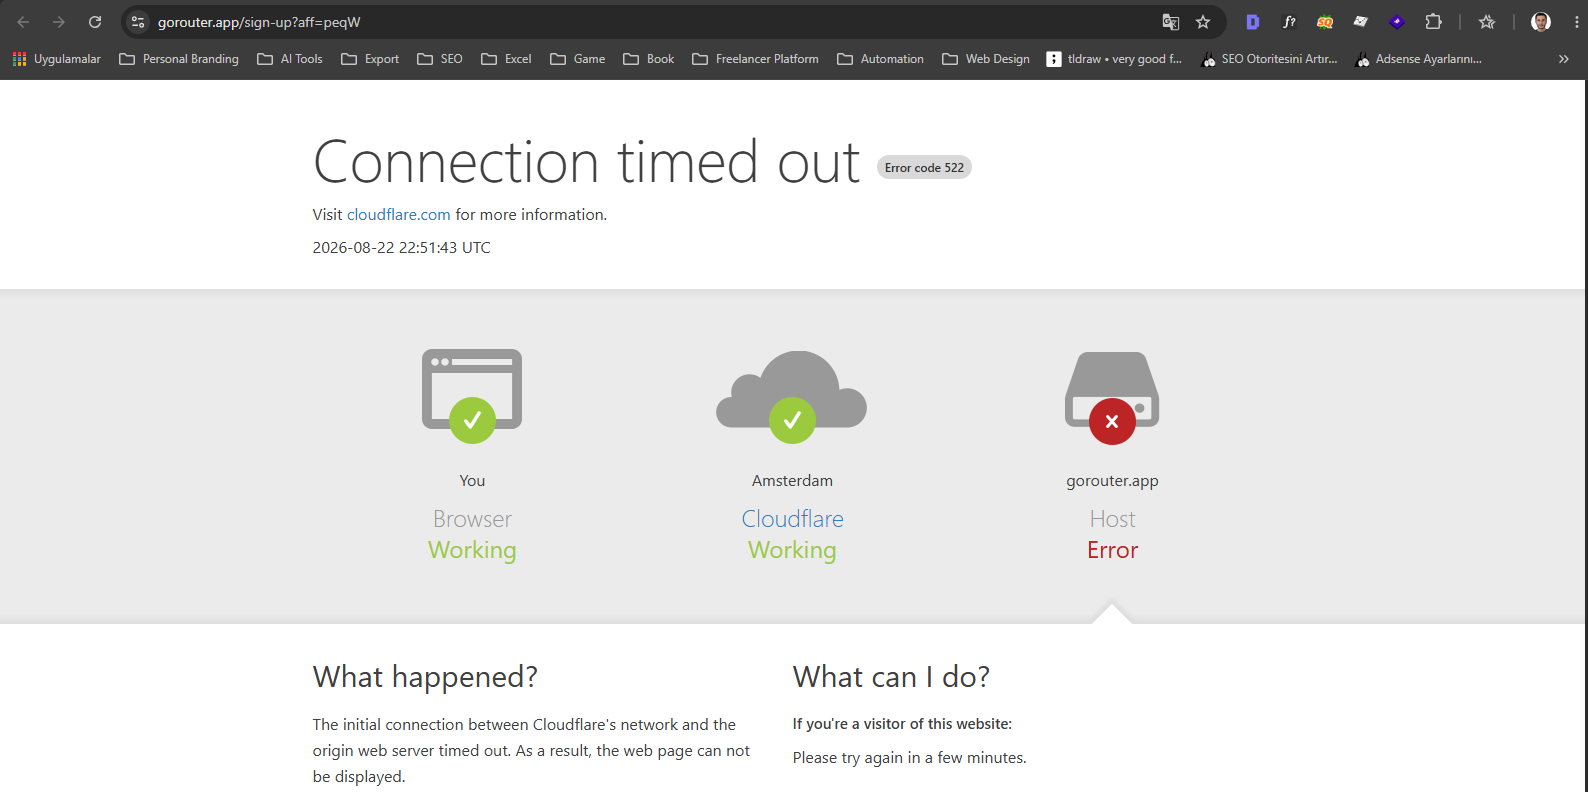
Task: Open the SEO Otoritesini Artır bookmark
Action: click(x=1269, y=59)
